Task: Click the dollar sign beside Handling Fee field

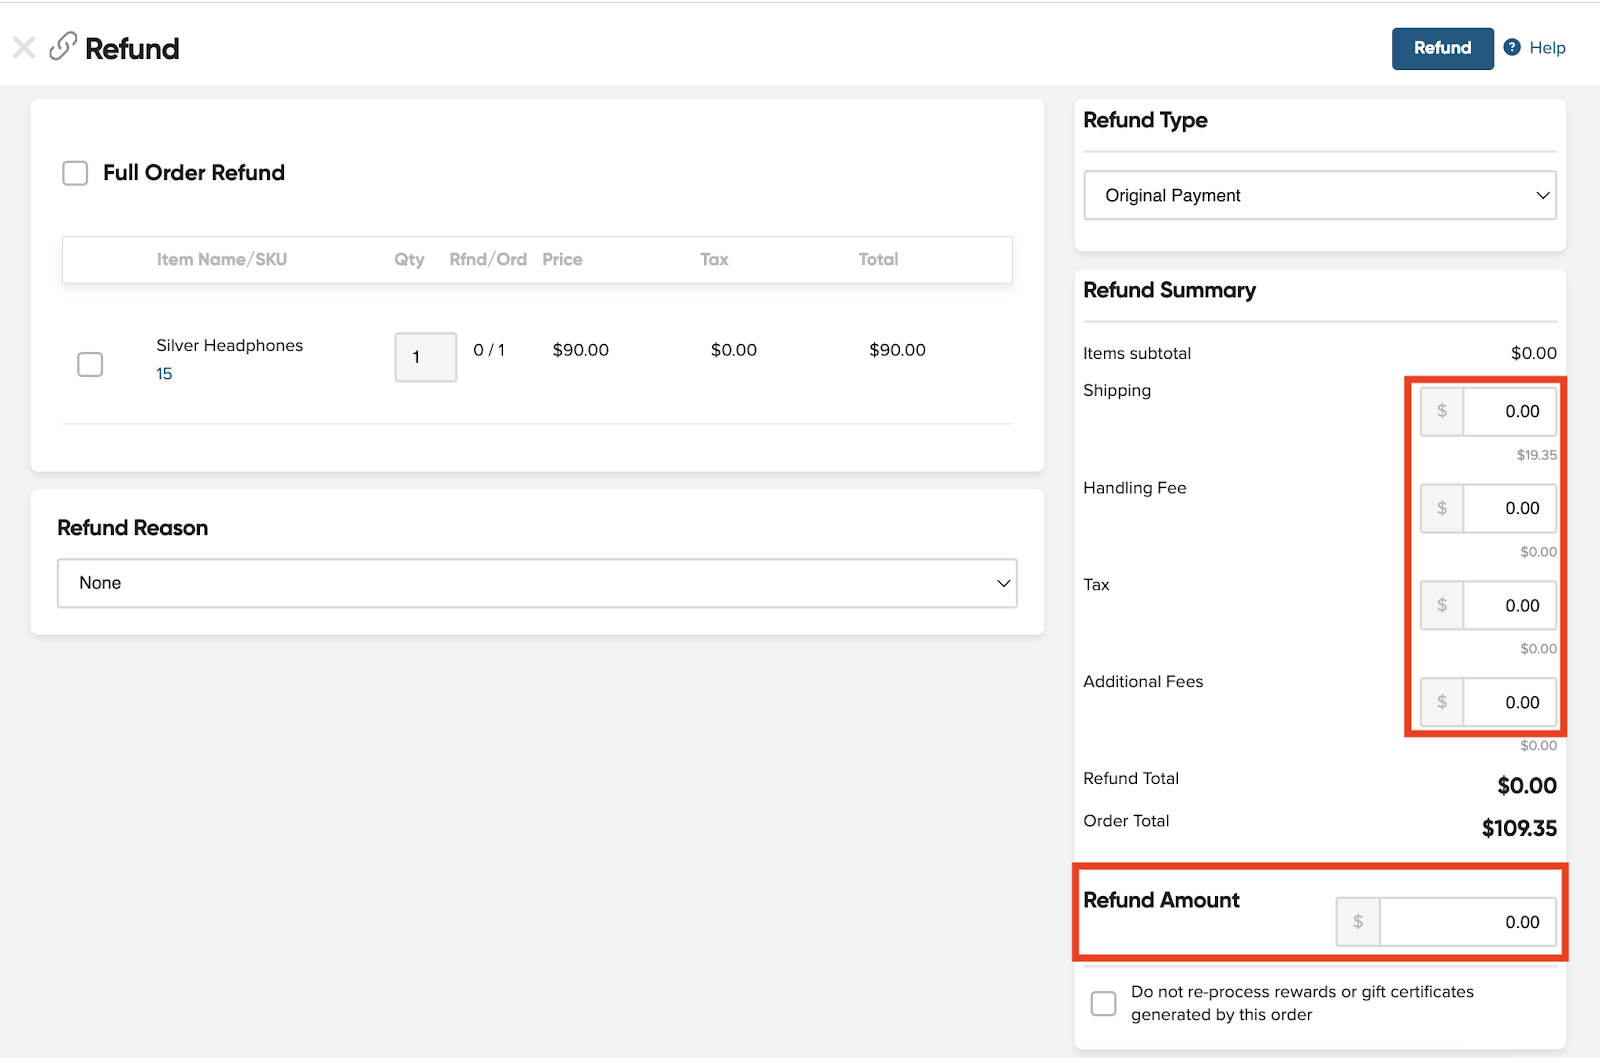Action: click(1442, 508)
